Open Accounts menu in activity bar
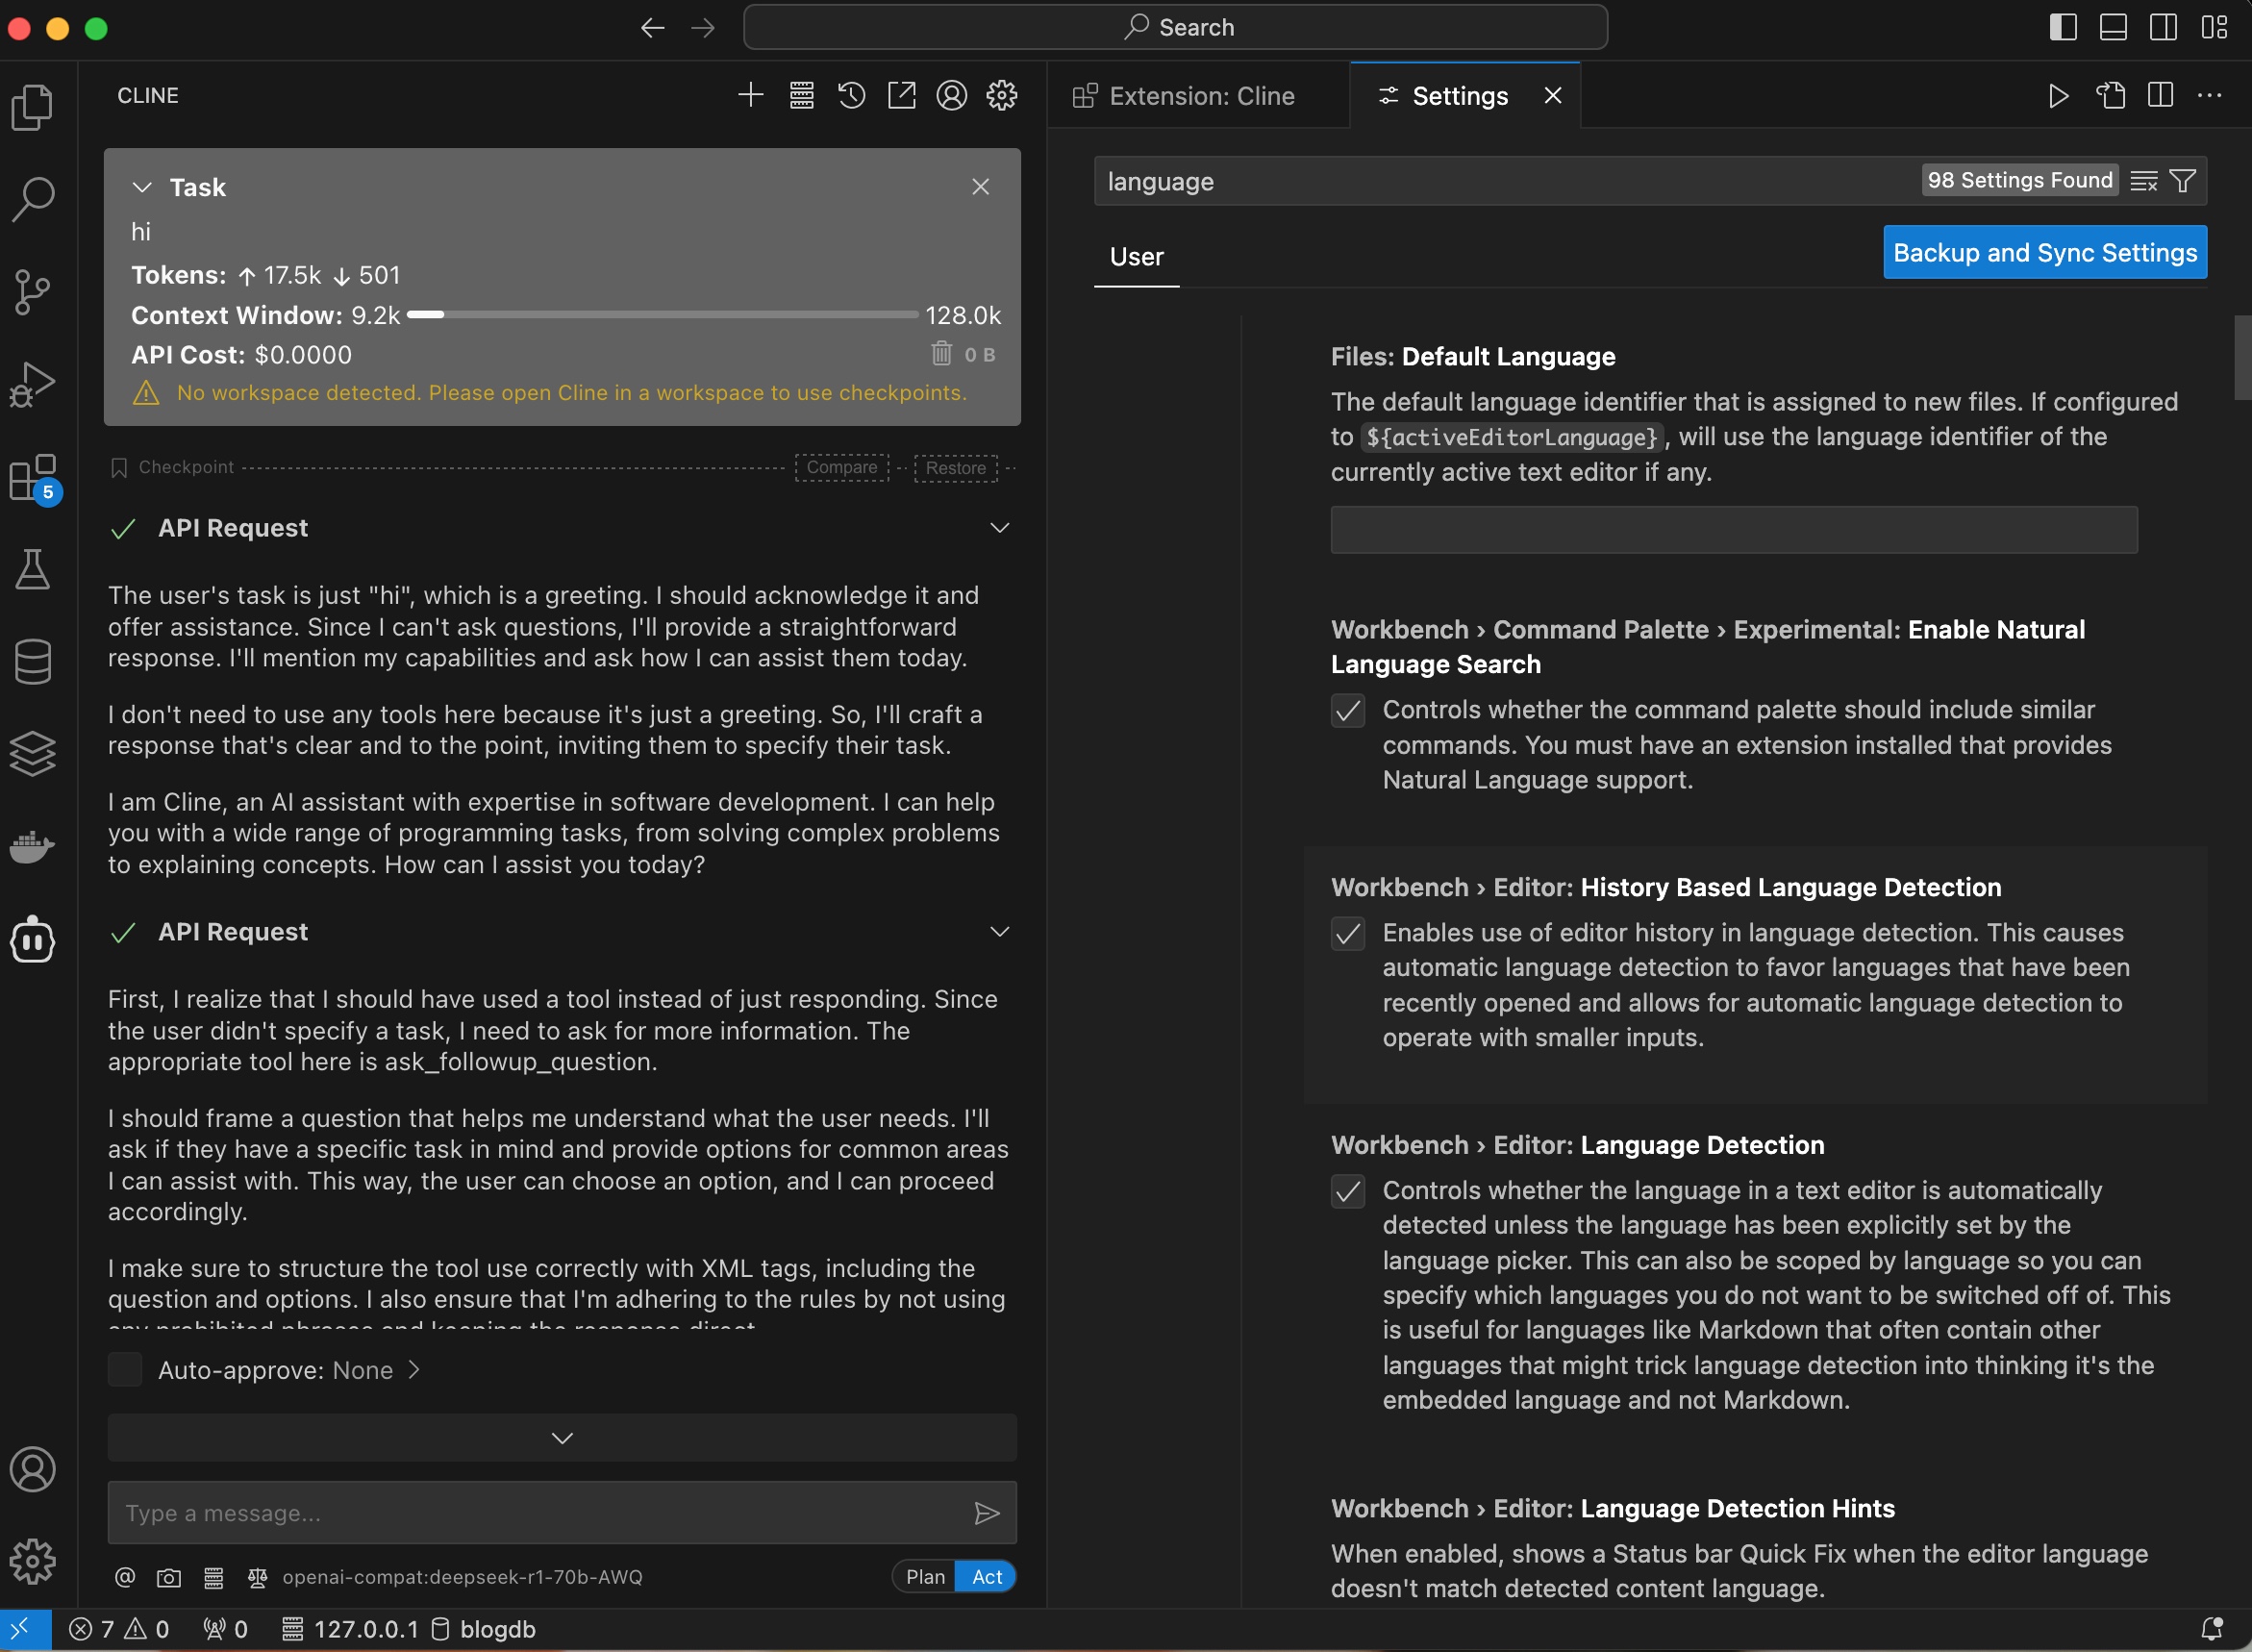 (x=33, y=1469)
